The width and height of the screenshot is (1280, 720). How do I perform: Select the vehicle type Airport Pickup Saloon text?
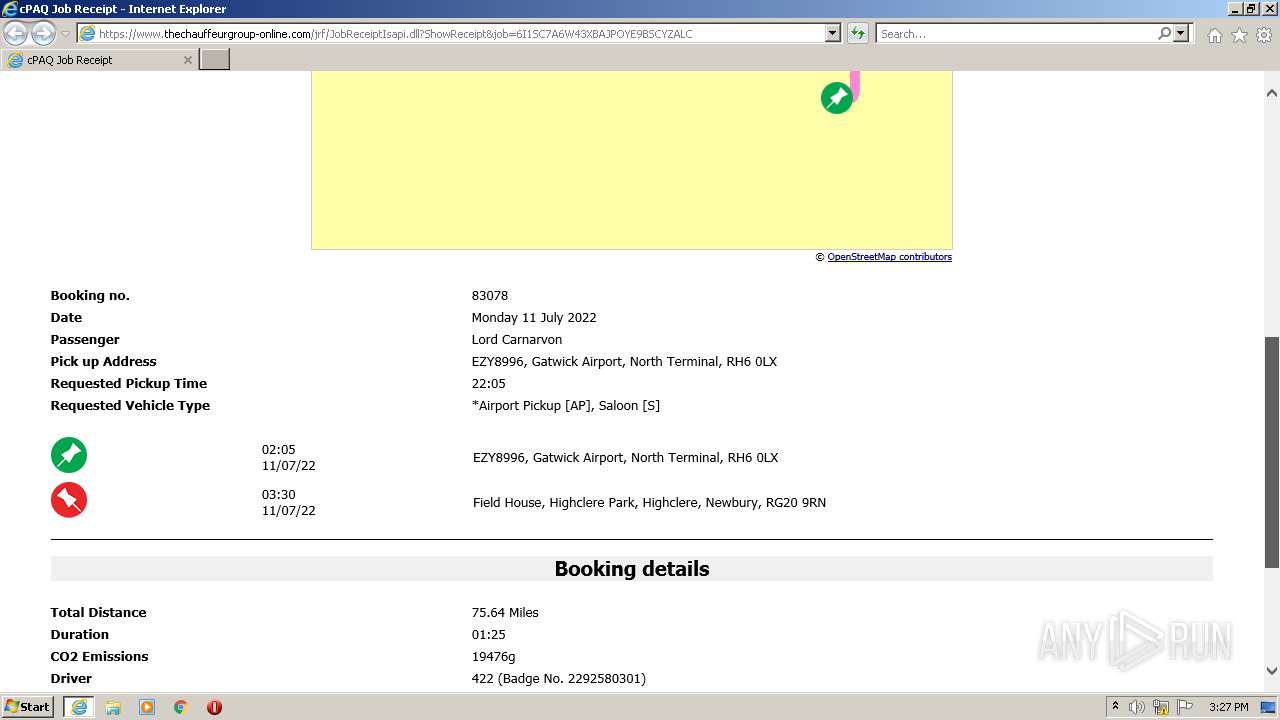click(566, 406)
